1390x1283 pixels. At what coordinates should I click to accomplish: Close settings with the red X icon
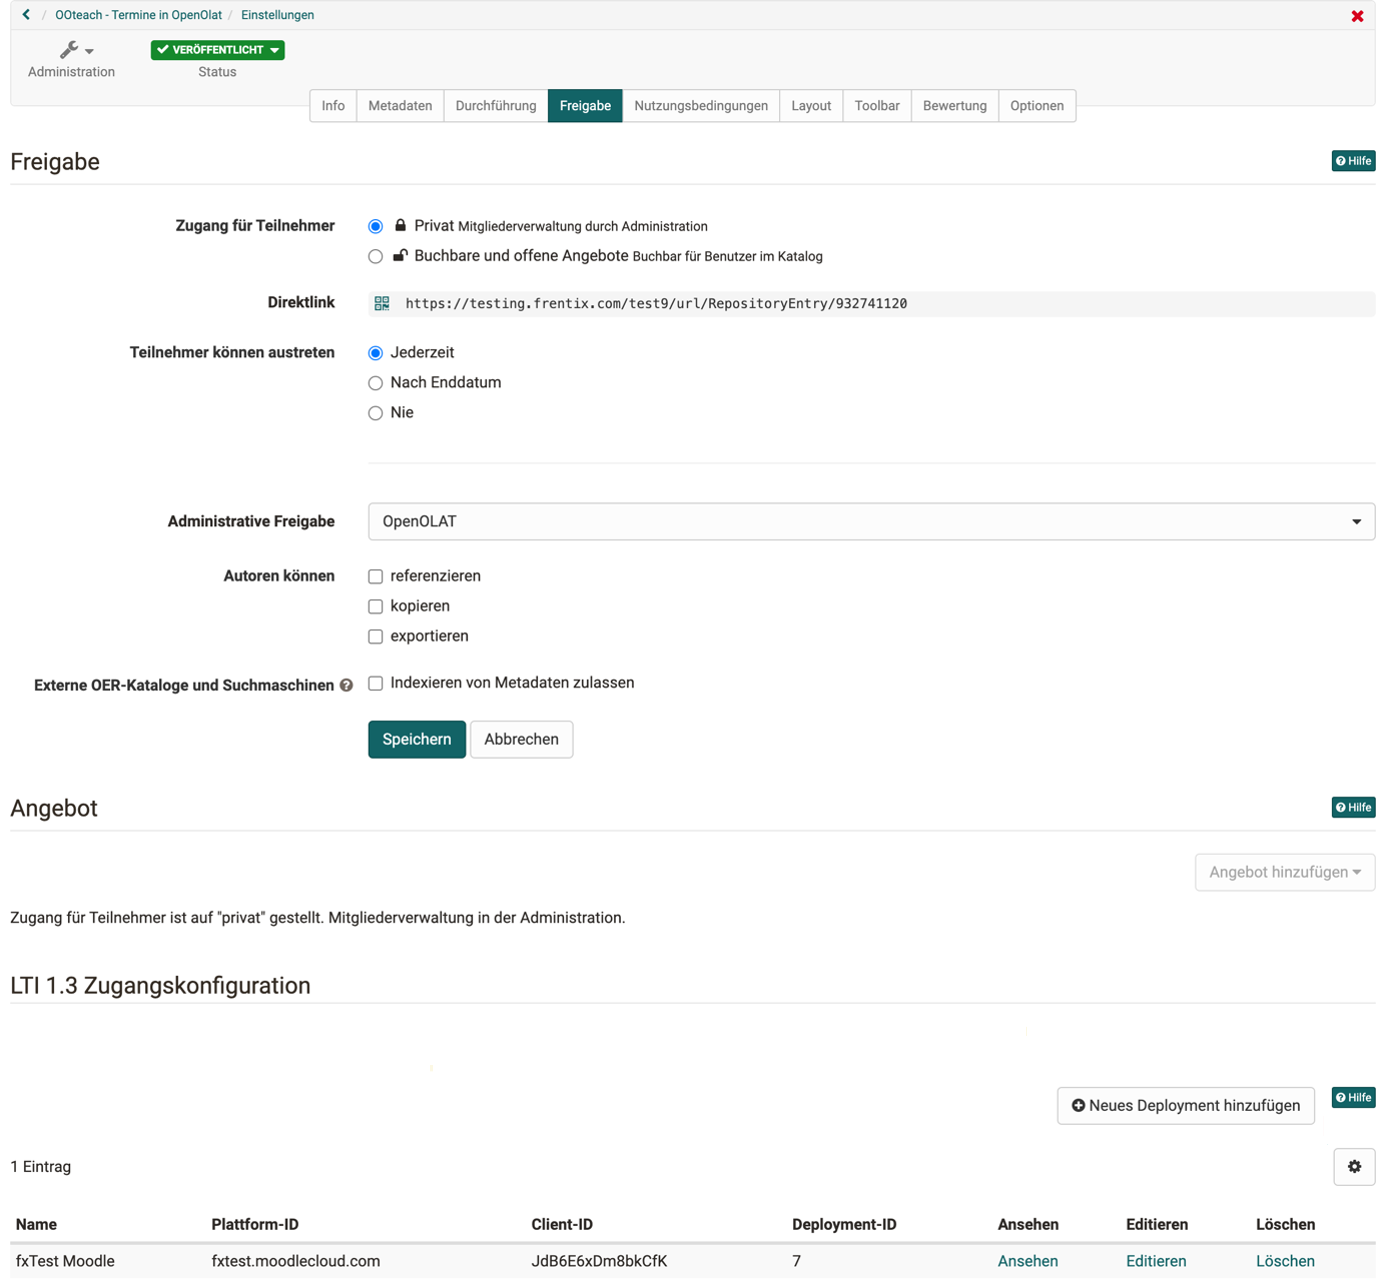click(x=1357, y=16)
